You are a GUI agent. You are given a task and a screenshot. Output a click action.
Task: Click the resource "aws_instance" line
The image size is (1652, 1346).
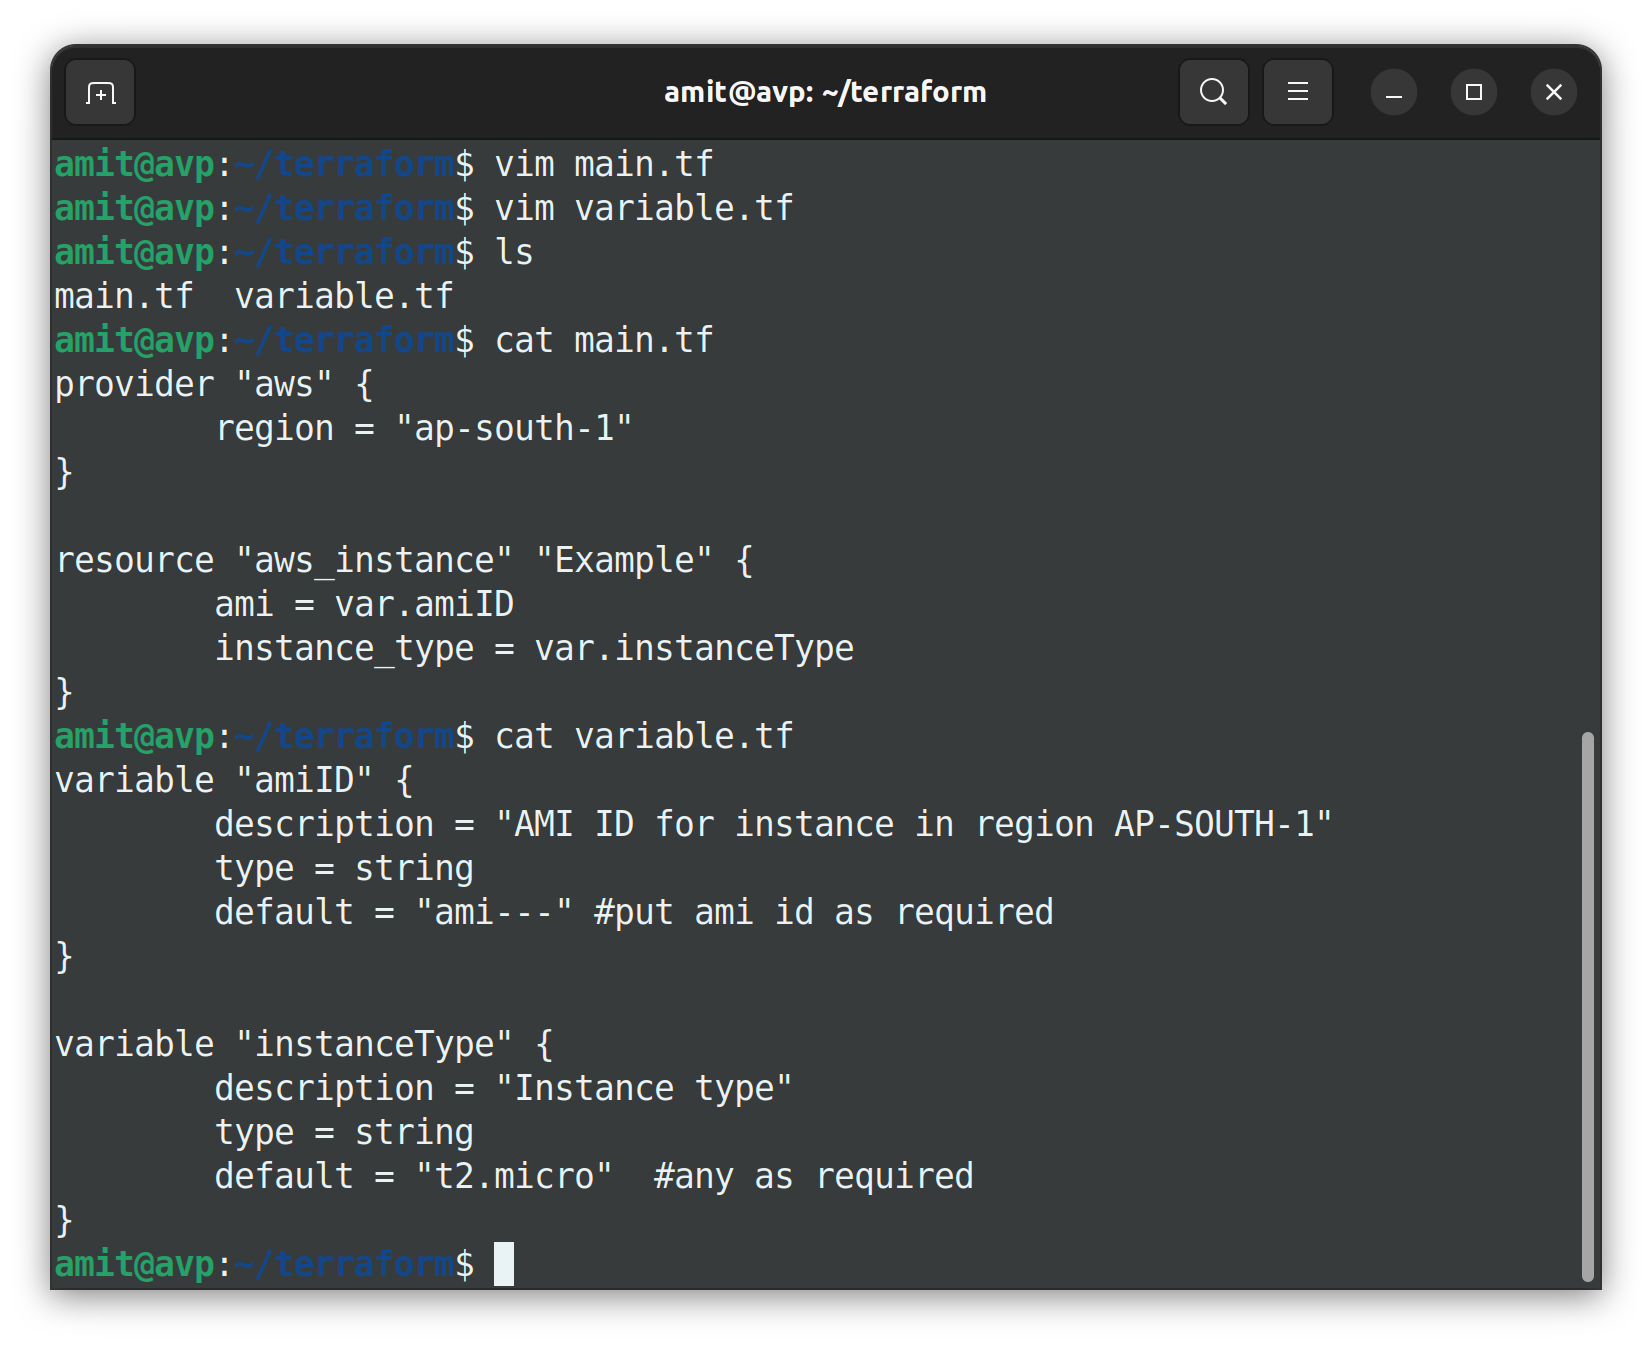click(404, 560)
